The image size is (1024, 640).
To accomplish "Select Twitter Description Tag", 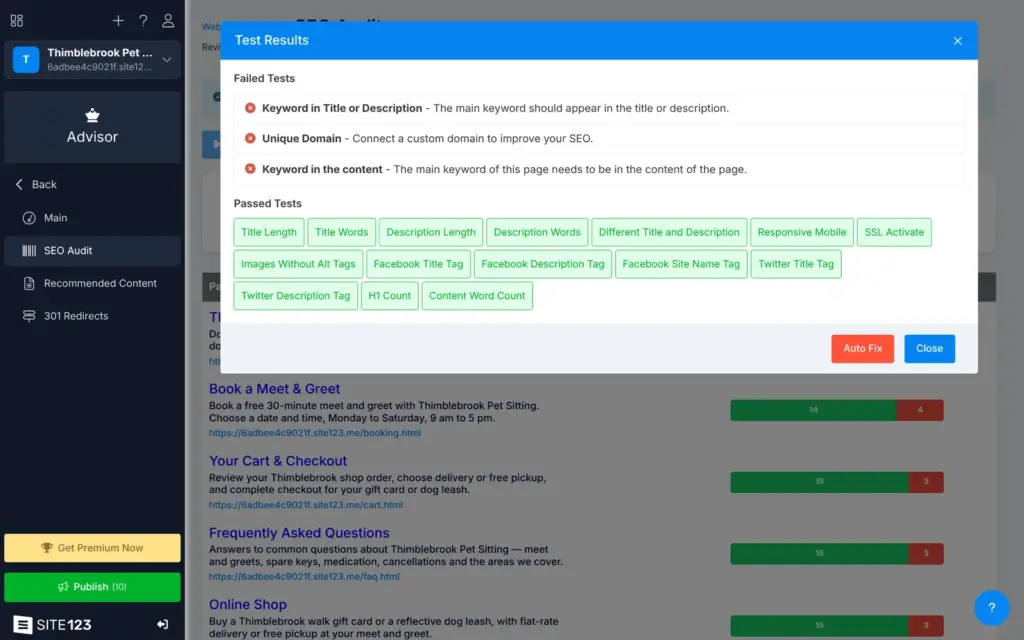I will point(295,295).
